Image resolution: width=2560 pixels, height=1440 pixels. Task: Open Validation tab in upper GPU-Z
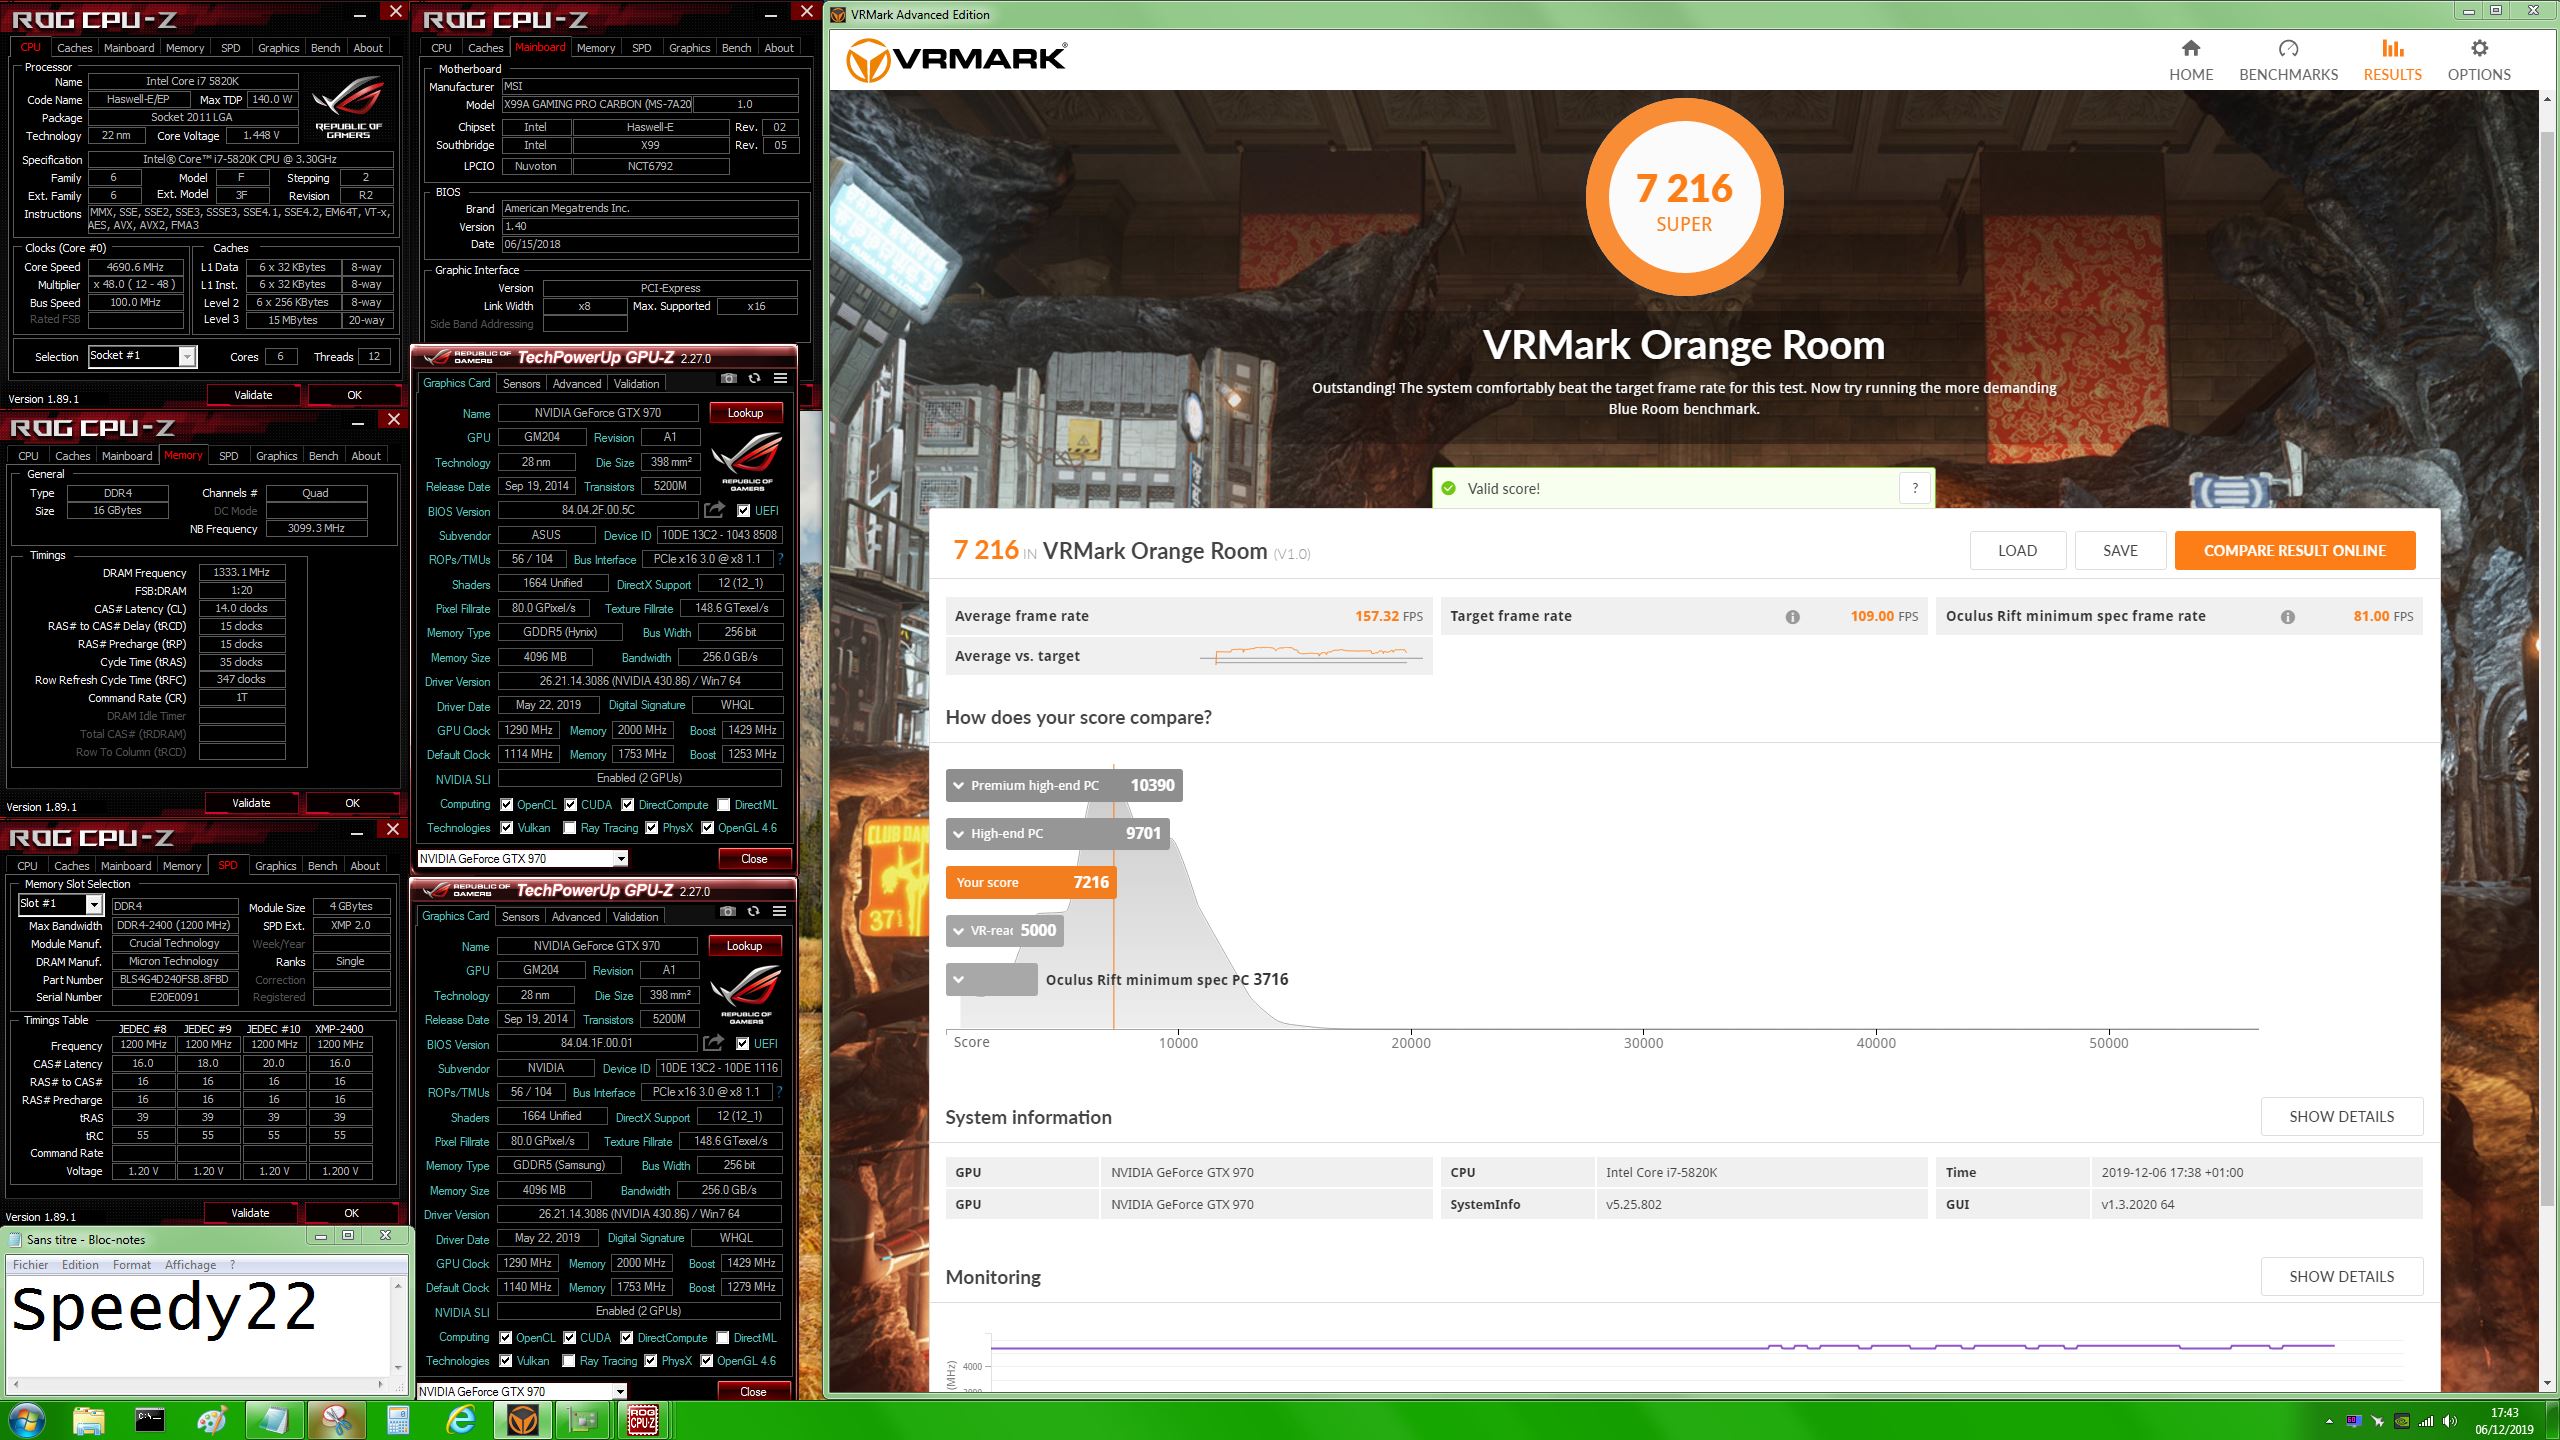(x=636, y=384)
